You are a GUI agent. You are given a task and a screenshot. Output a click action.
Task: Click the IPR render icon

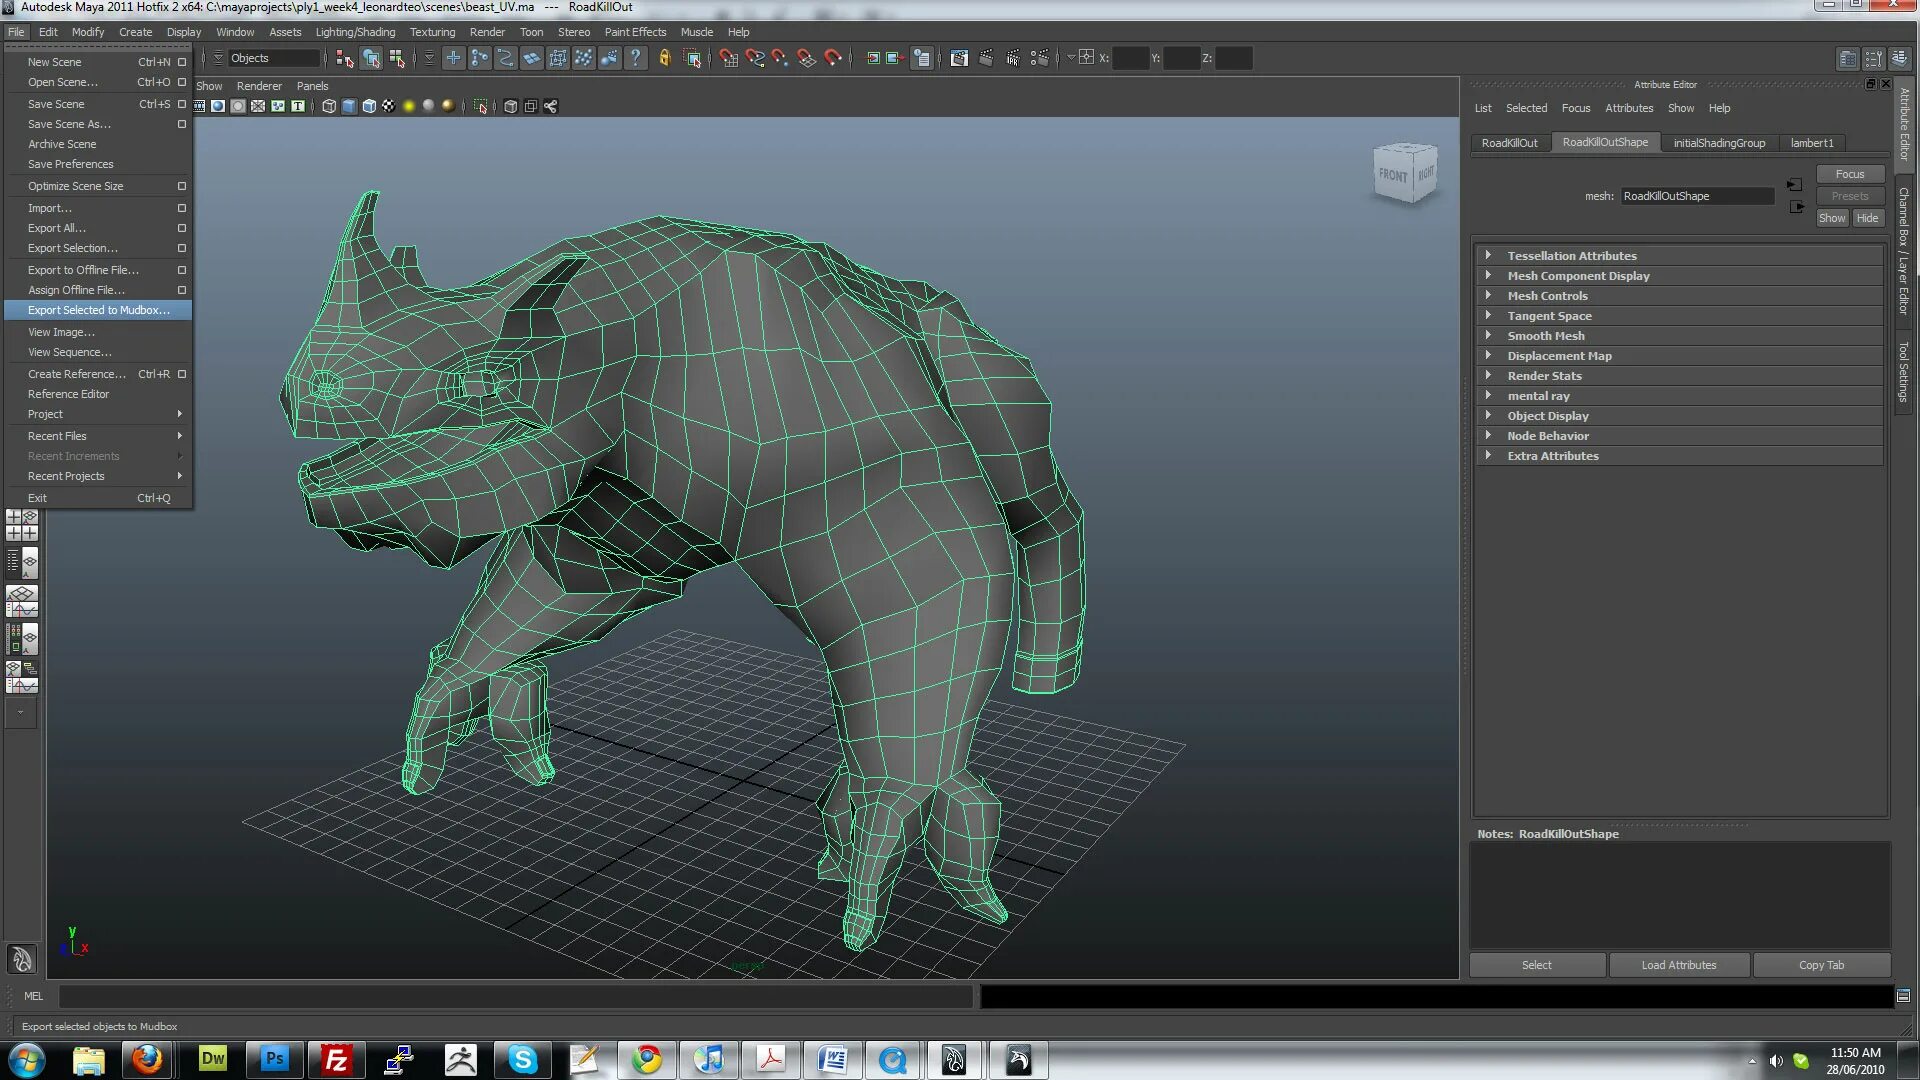point(1013,59)
